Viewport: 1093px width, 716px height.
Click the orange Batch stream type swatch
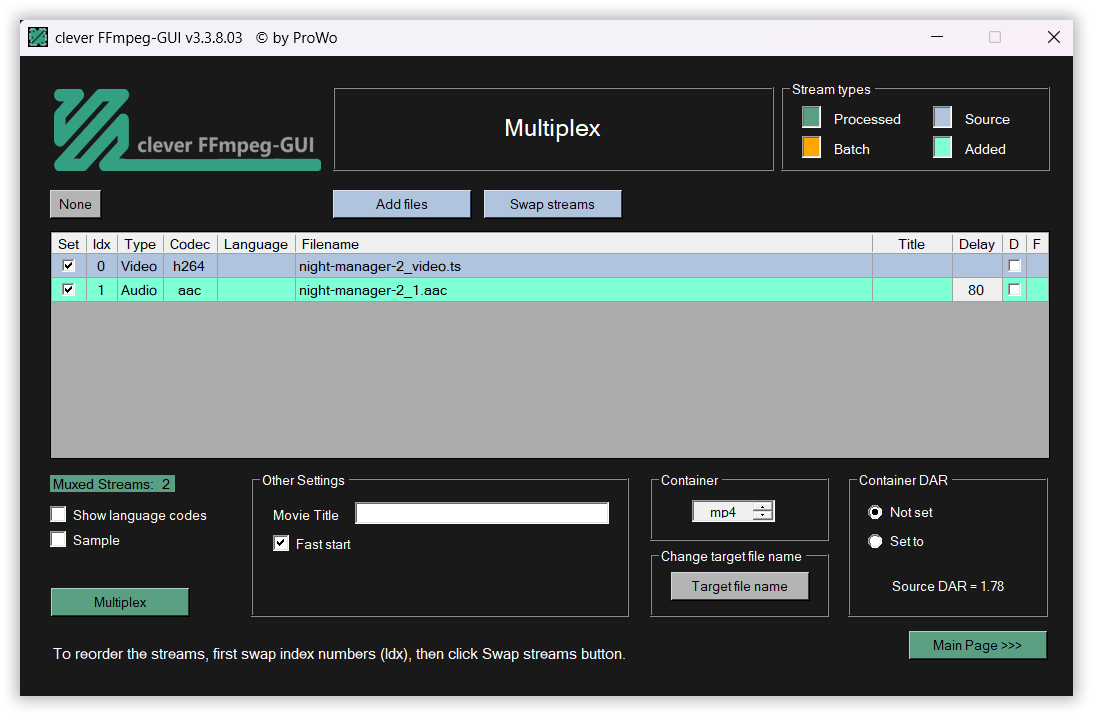click(811, 148)
